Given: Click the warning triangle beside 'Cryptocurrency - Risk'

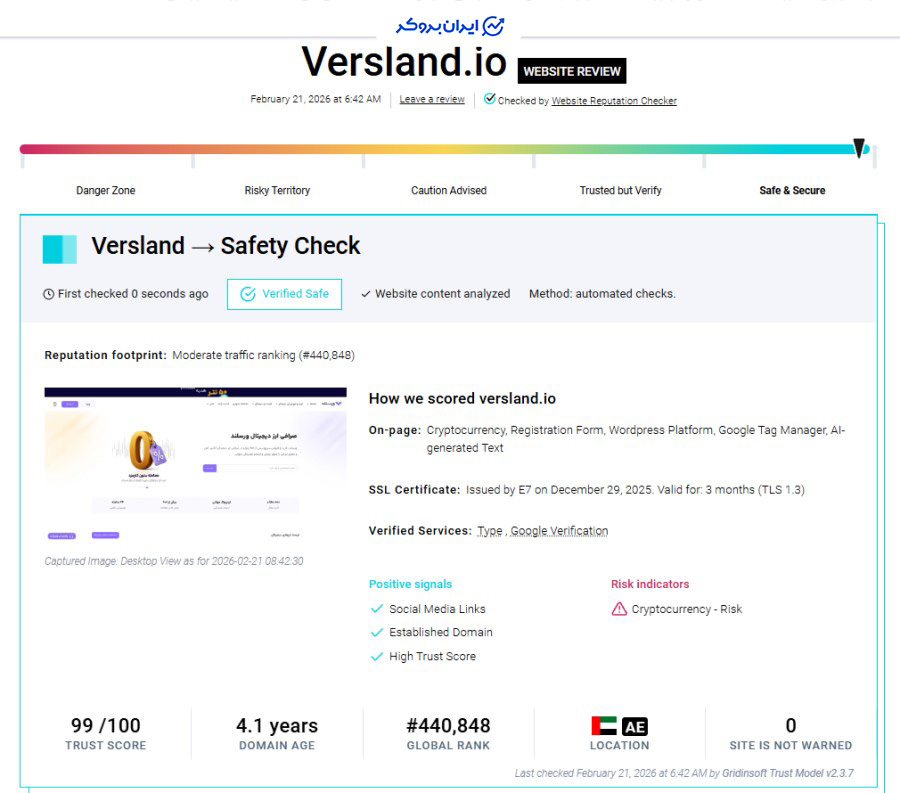Looking at the screenshot, I should coord(619,609).
